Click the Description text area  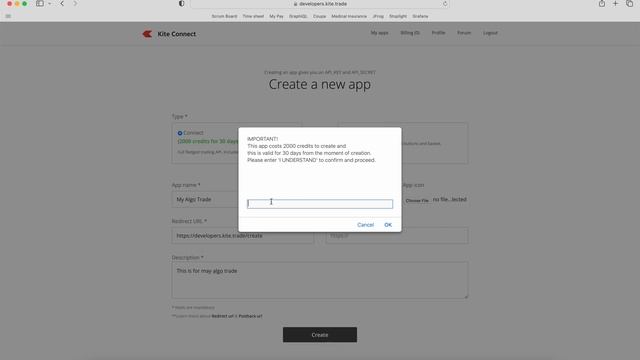[320, 280]
